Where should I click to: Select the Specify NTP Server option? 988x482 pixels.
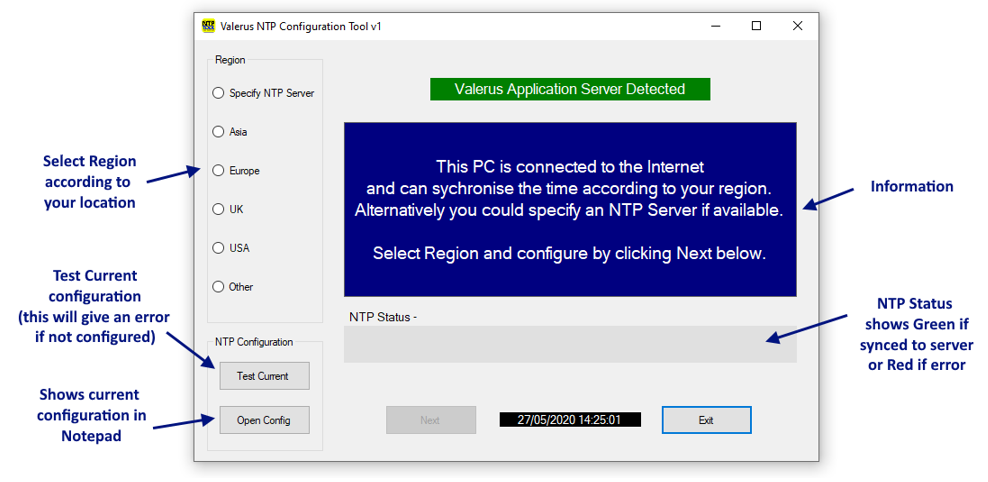219,93
